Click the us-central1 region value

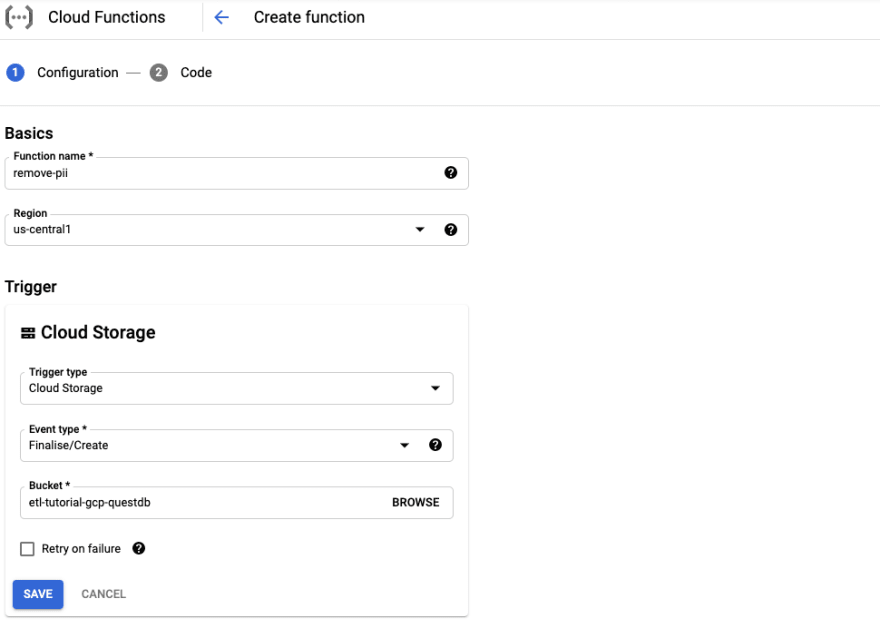click(x=42, y=230)
